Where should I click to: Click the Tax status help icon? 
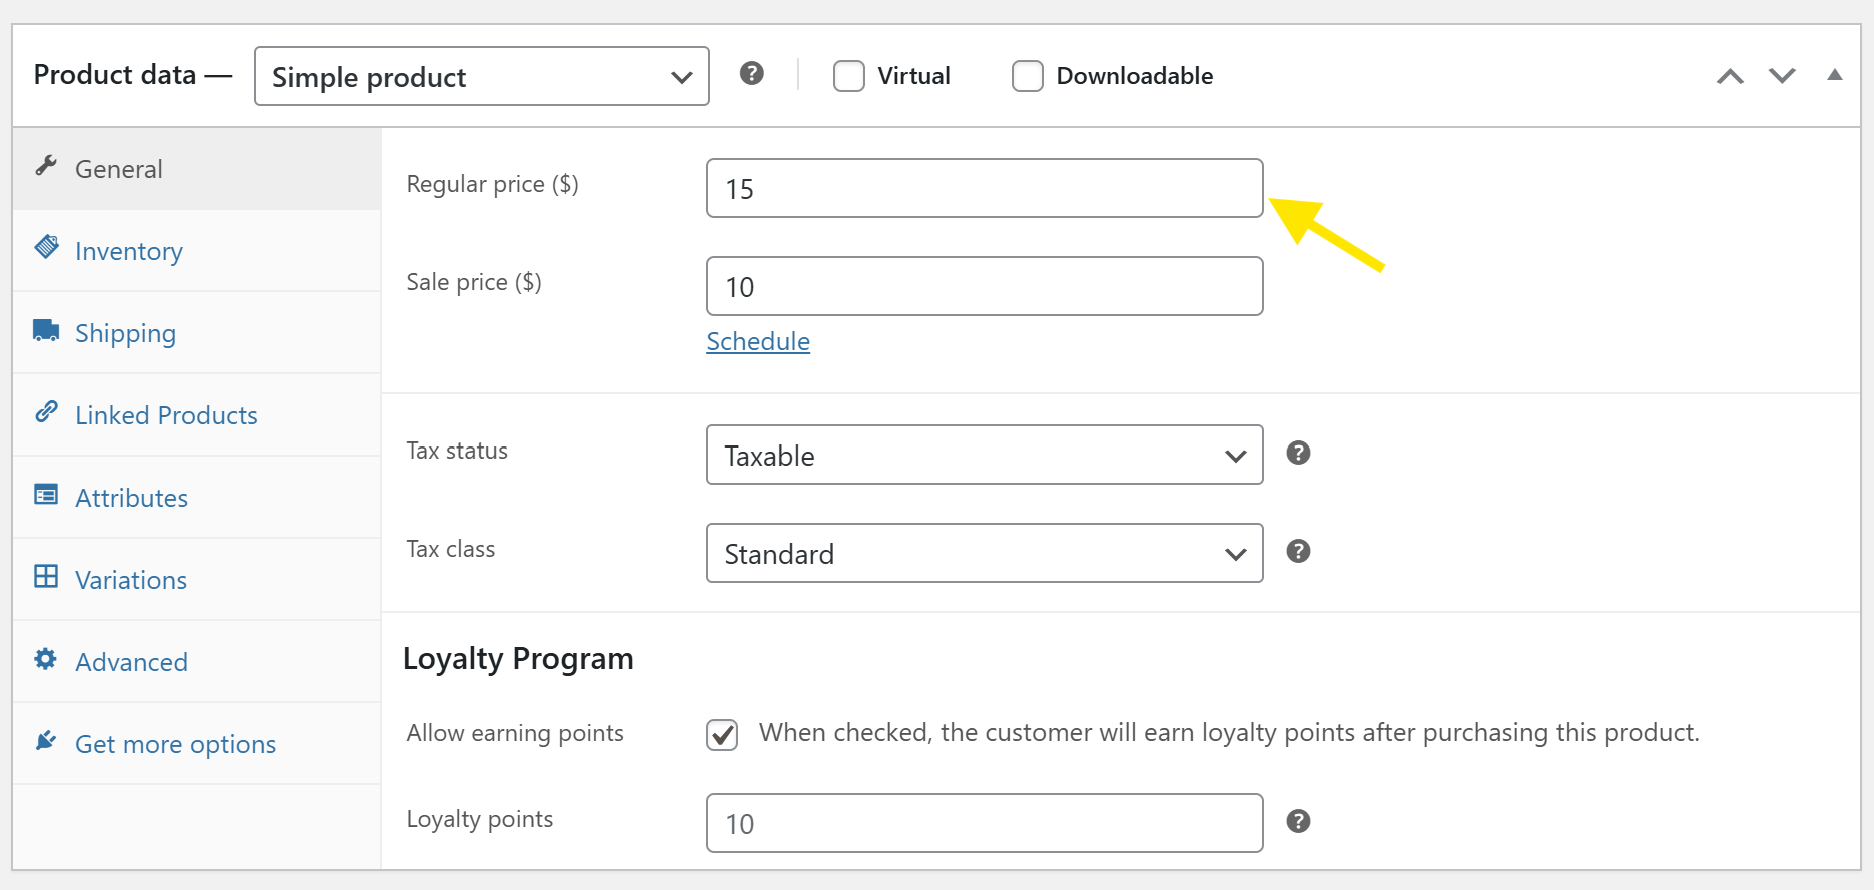pos(1298,453)
